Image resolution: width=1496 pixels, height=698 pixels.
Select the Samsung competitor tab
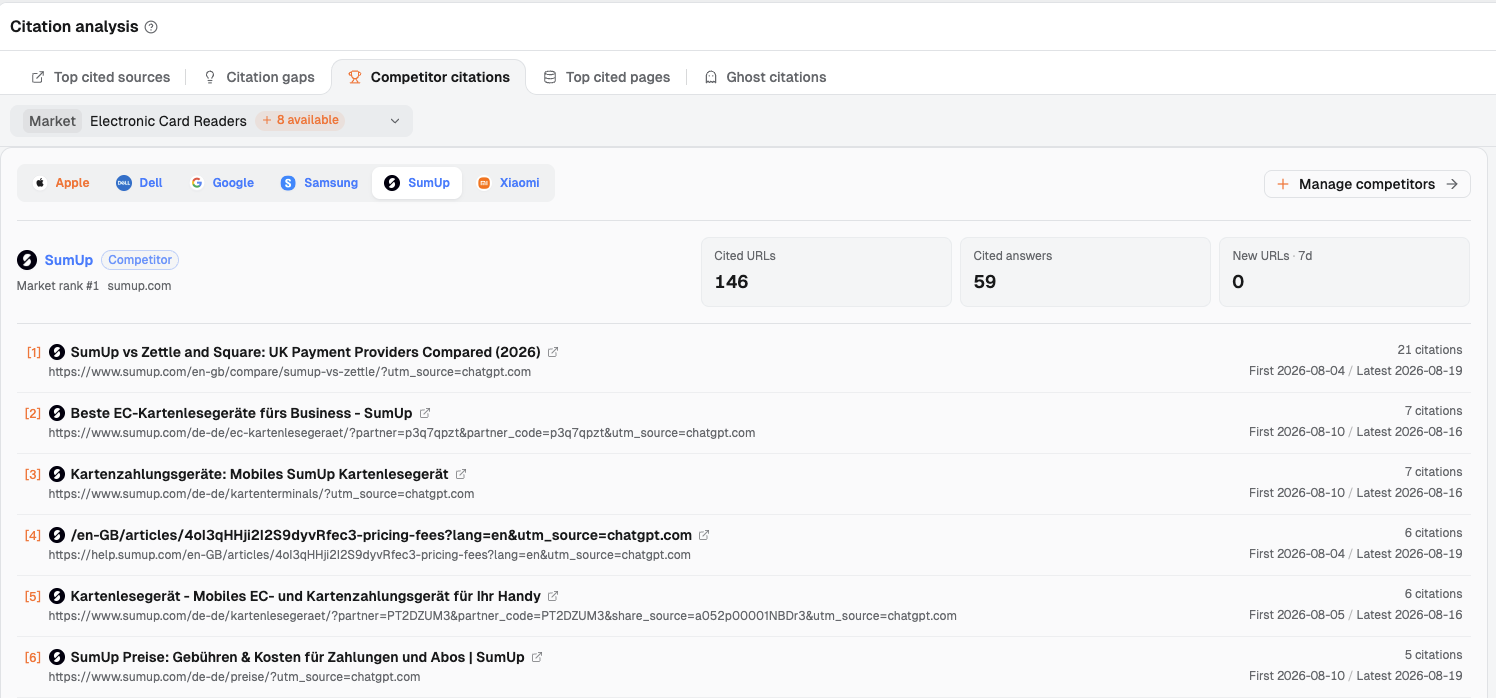tap(319, 183)
